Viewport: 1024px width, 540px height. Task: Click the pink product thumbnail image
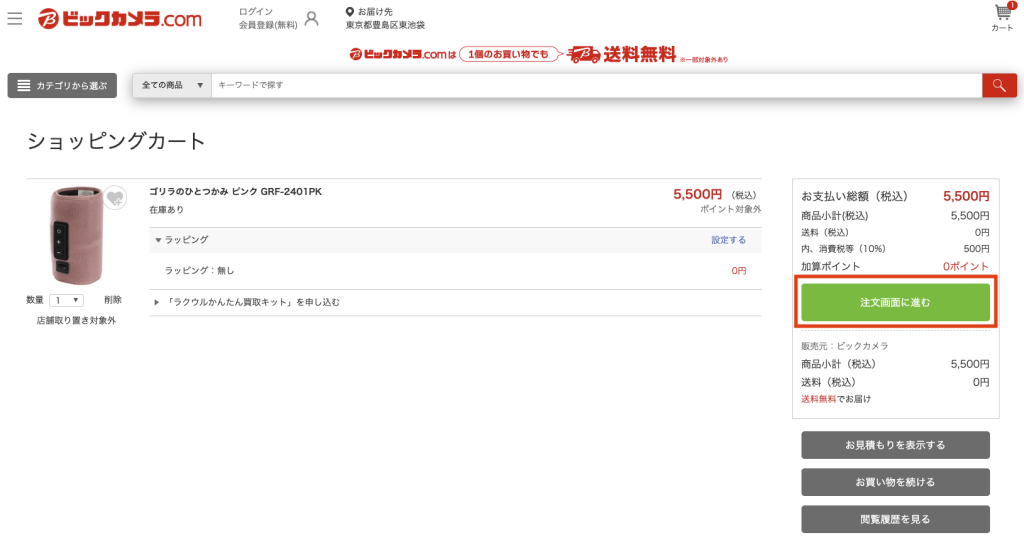(73, 235)
